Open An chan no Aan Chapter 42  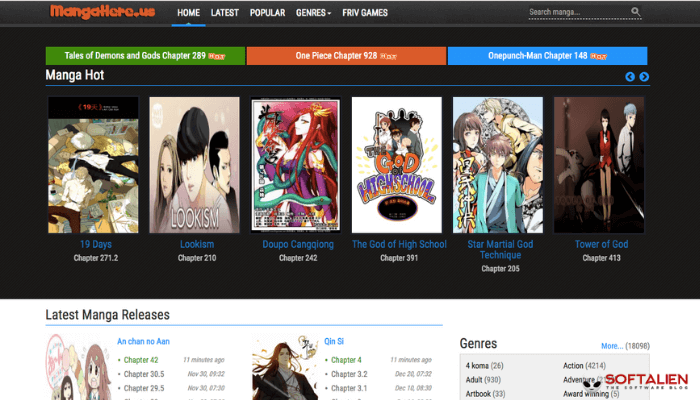(141, 360)
